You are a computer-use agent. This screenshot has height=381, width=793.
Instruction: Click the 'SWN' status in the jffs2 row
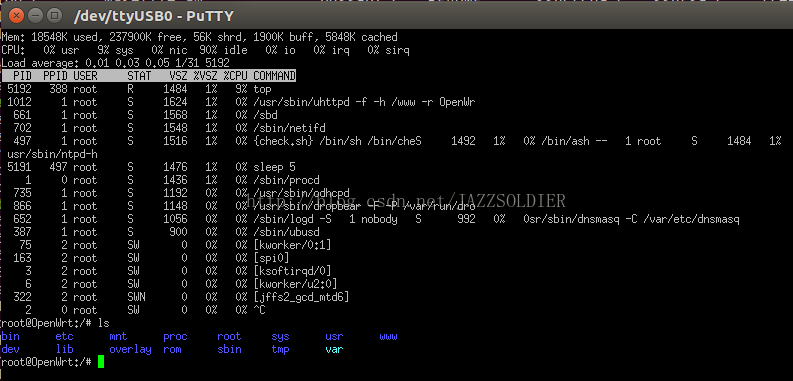[137, 297]
